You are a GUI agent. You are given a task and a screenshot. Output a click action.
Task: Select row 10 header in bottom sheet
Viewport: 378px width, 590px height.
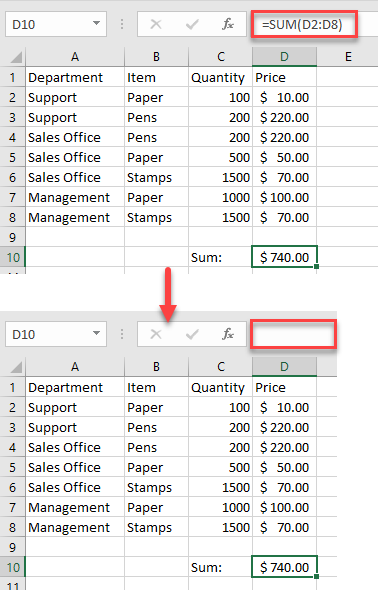coord(12,567)
